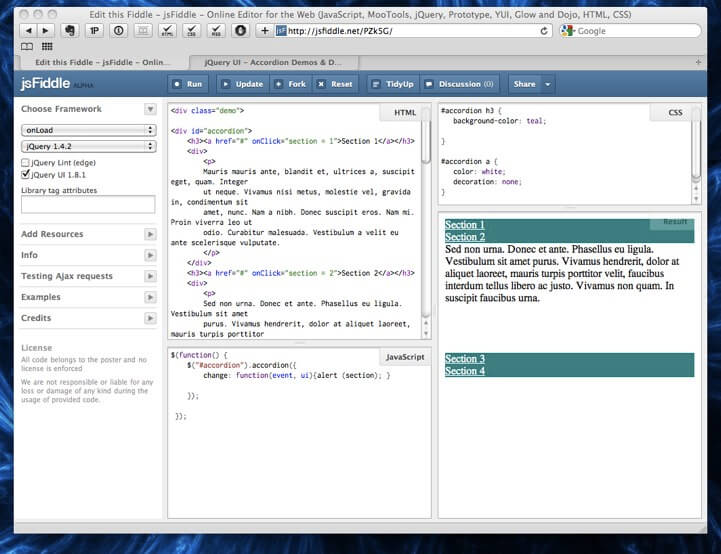Collapse the Choose Framework section arrow
Viewport: 721px width, 554px height.
[150, 109]
